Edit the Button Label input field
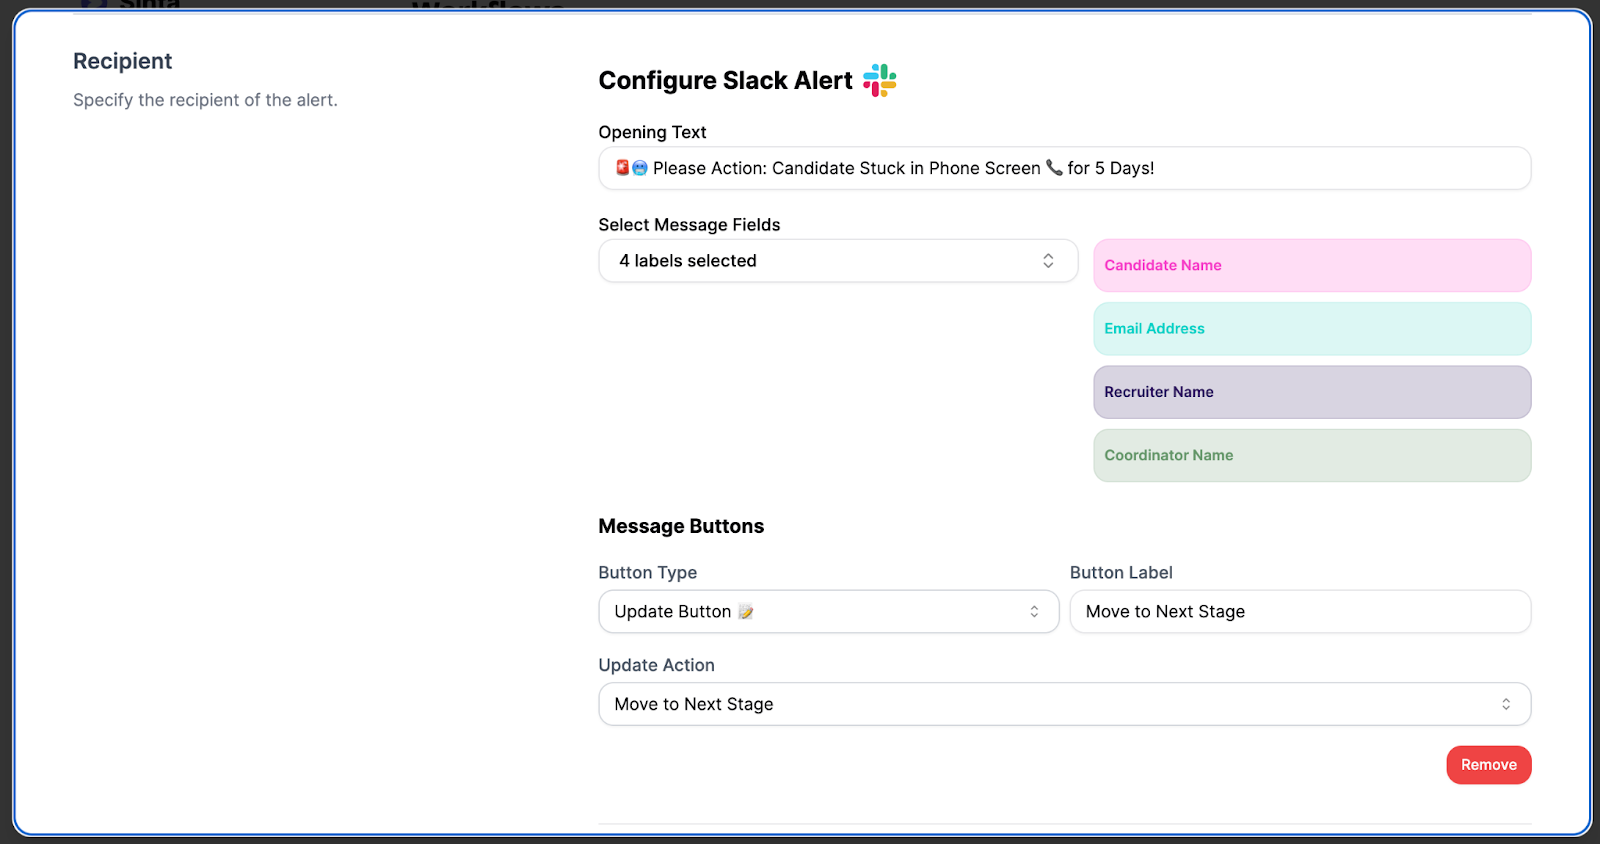This screenshot has height=844, width=1600. coord(1300,612)
